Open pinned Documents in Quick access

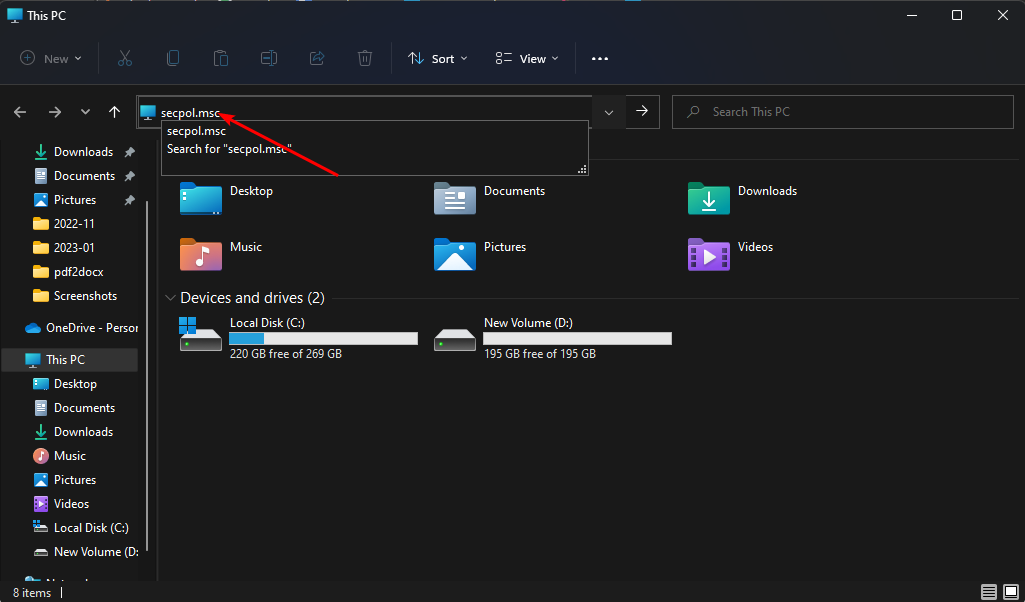click(x=84, y=176)
